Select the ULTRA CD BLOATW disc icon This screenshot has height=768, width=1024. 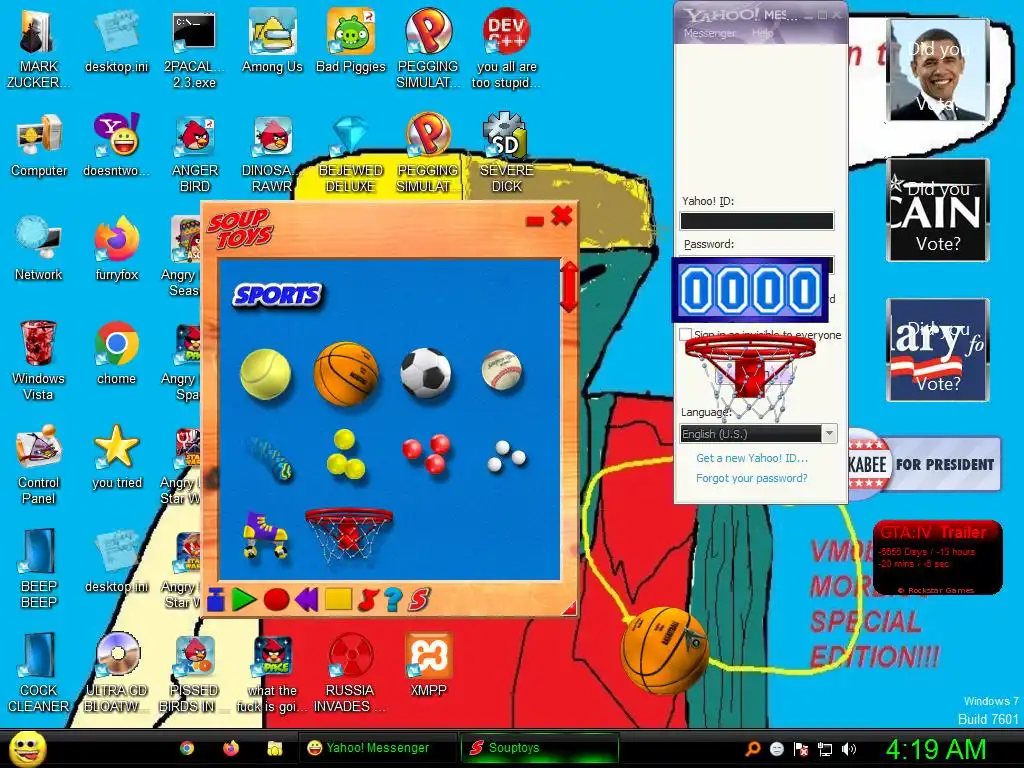[117, 673]
